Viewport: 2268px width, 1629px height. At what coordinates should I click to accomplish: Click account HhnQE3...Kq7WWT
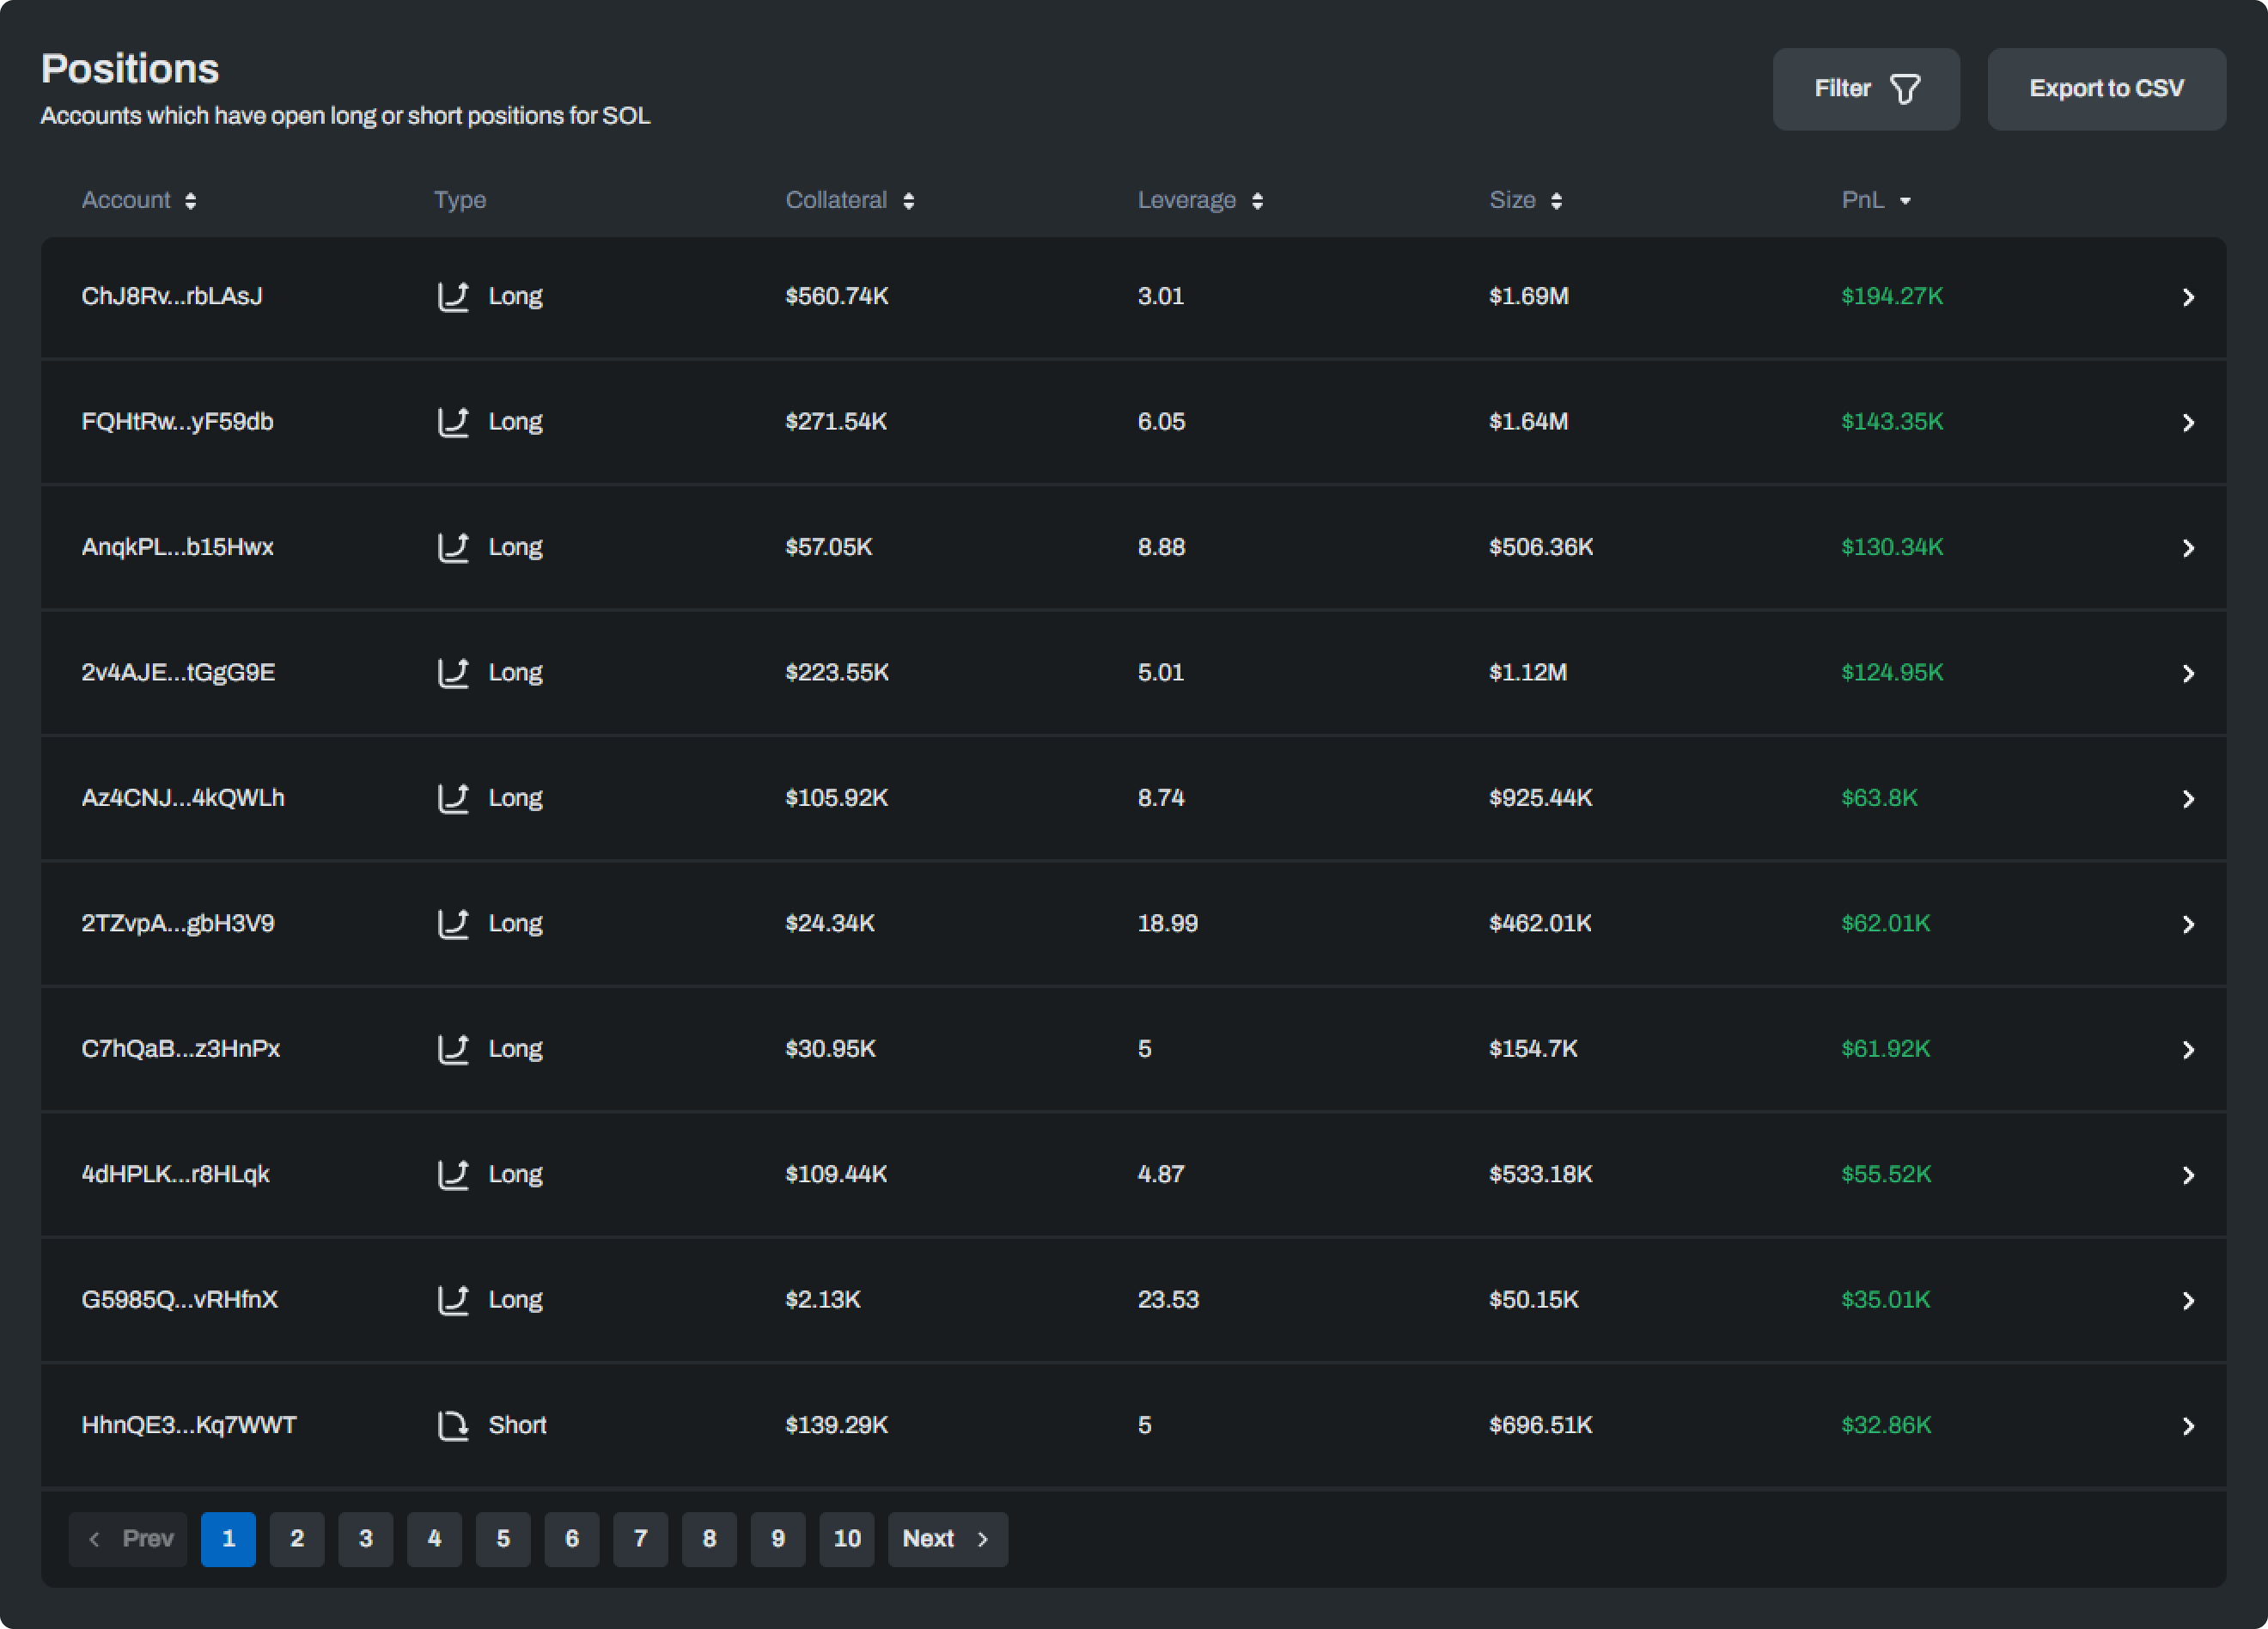coord(189,1425)
